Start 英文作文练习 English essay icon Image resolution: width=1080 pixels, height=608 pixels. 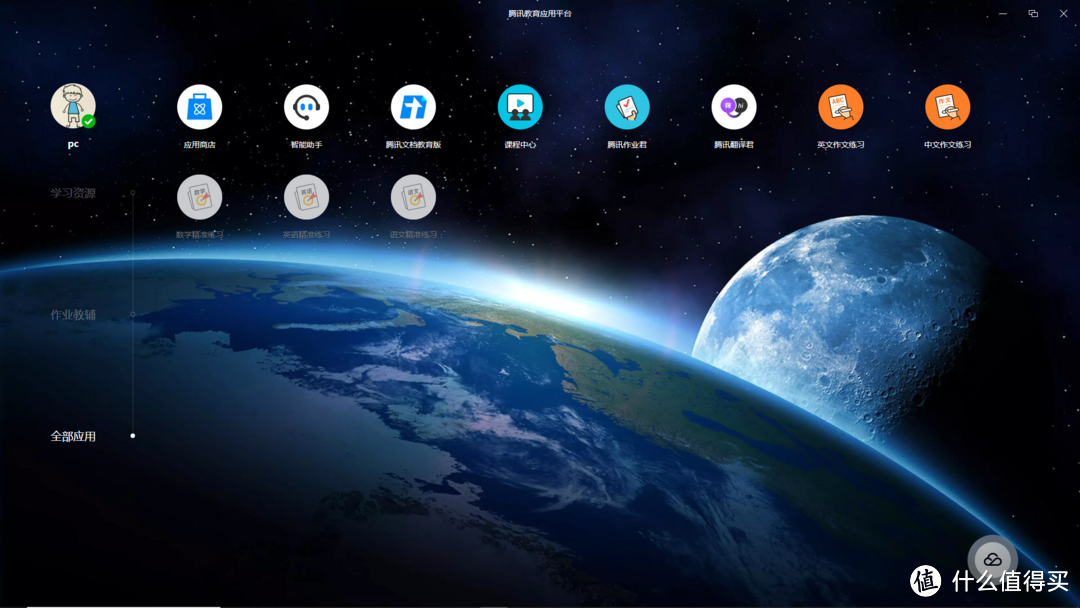coord(841,107)
